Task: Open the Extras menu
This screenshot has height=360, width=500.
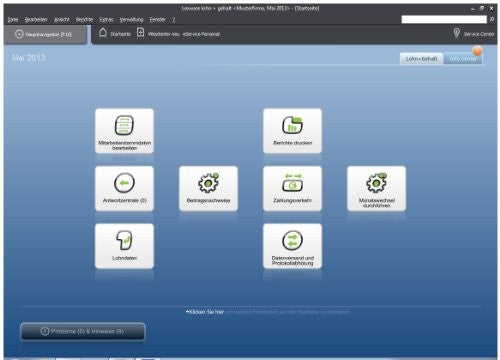Action: (x=106, y=20)
